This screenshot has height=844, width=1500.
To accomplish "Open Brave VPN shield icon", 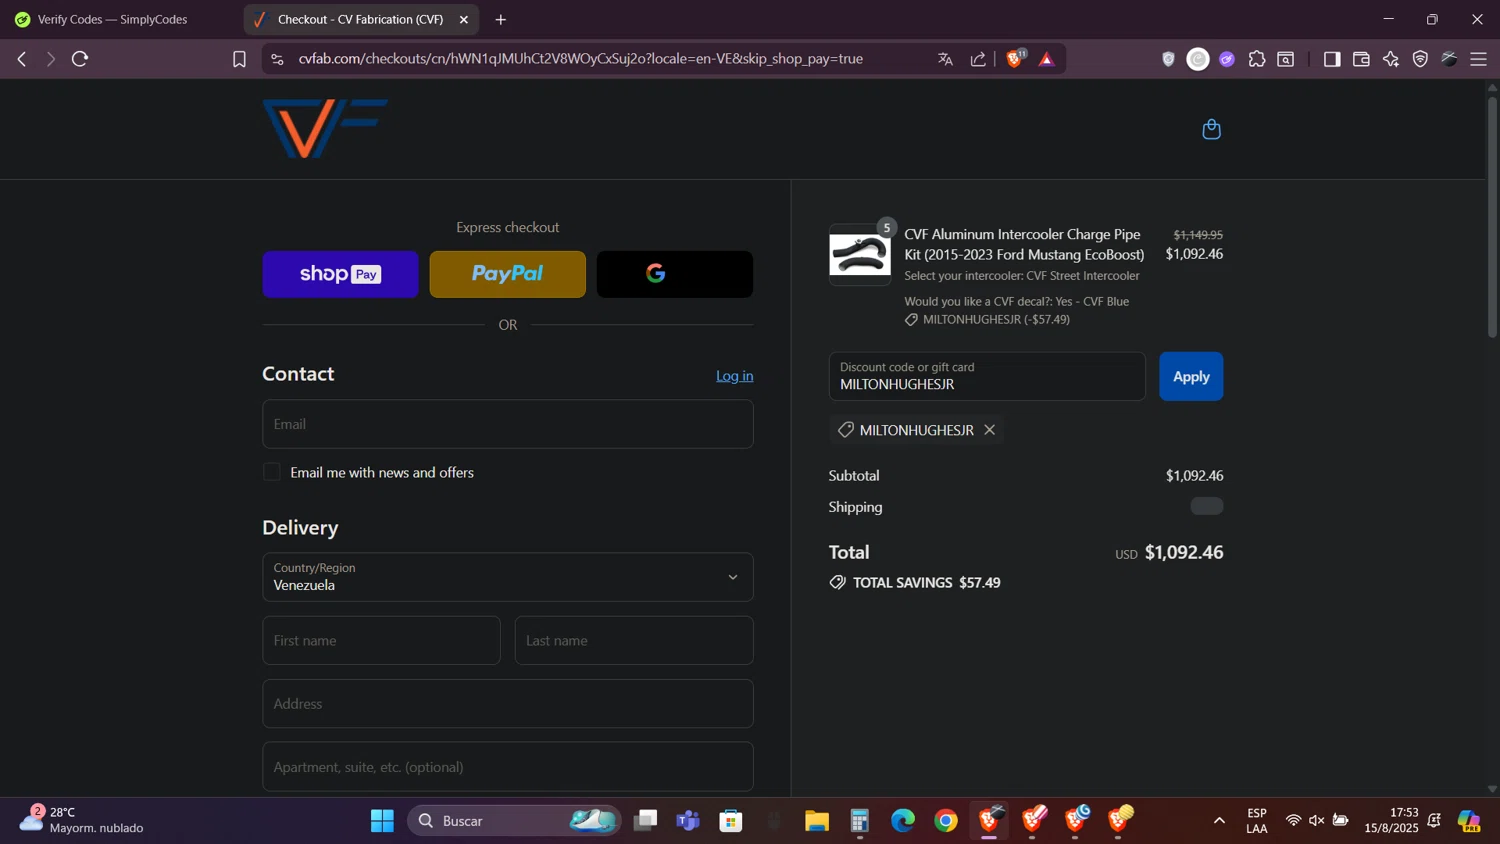I will pos(1420,59).
